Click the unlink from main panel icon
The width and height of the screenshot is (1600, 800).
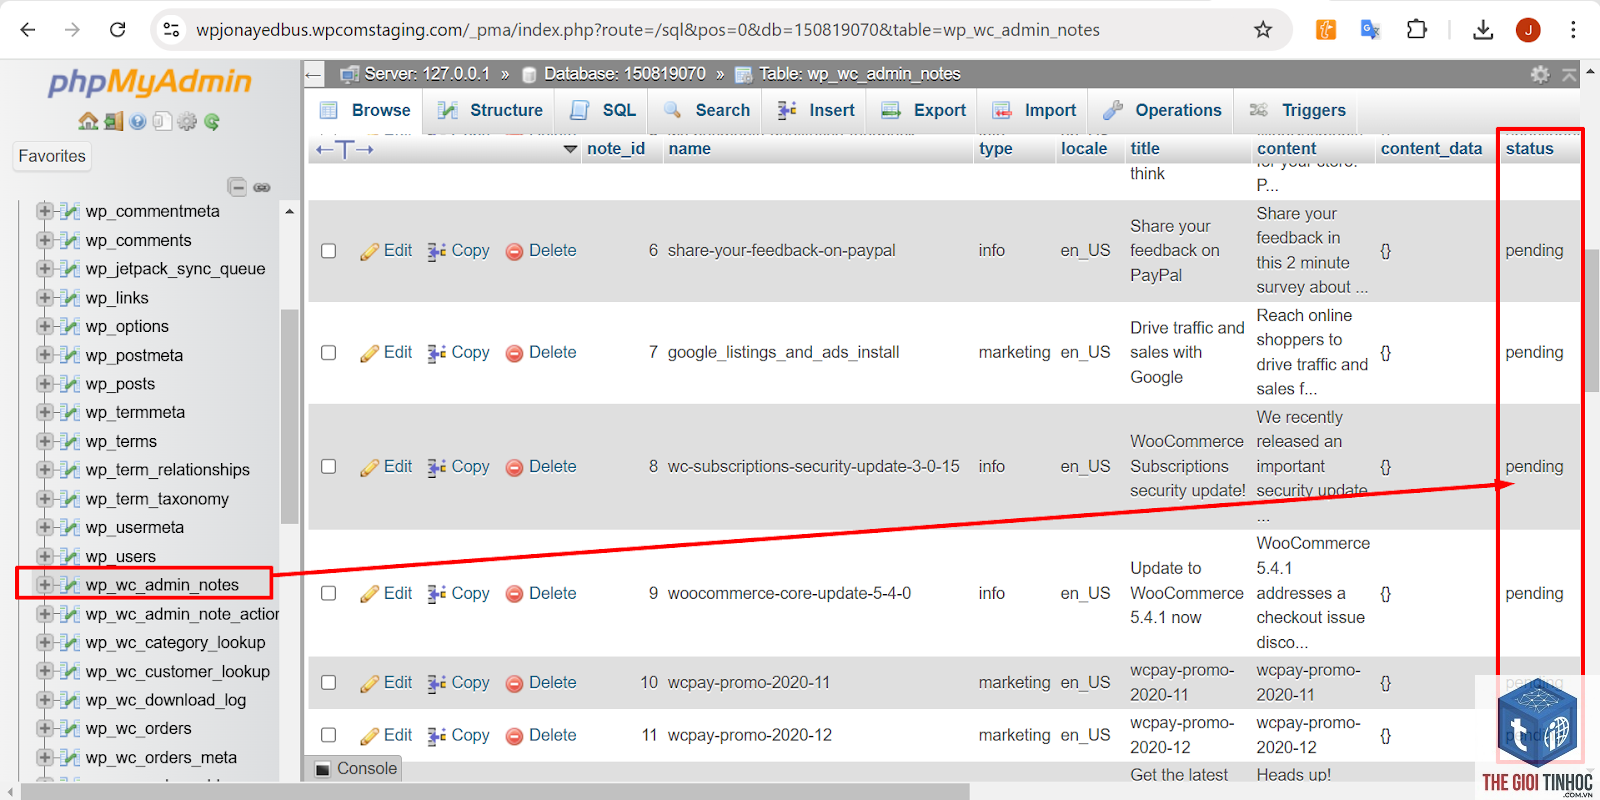(x=262, y=187)
